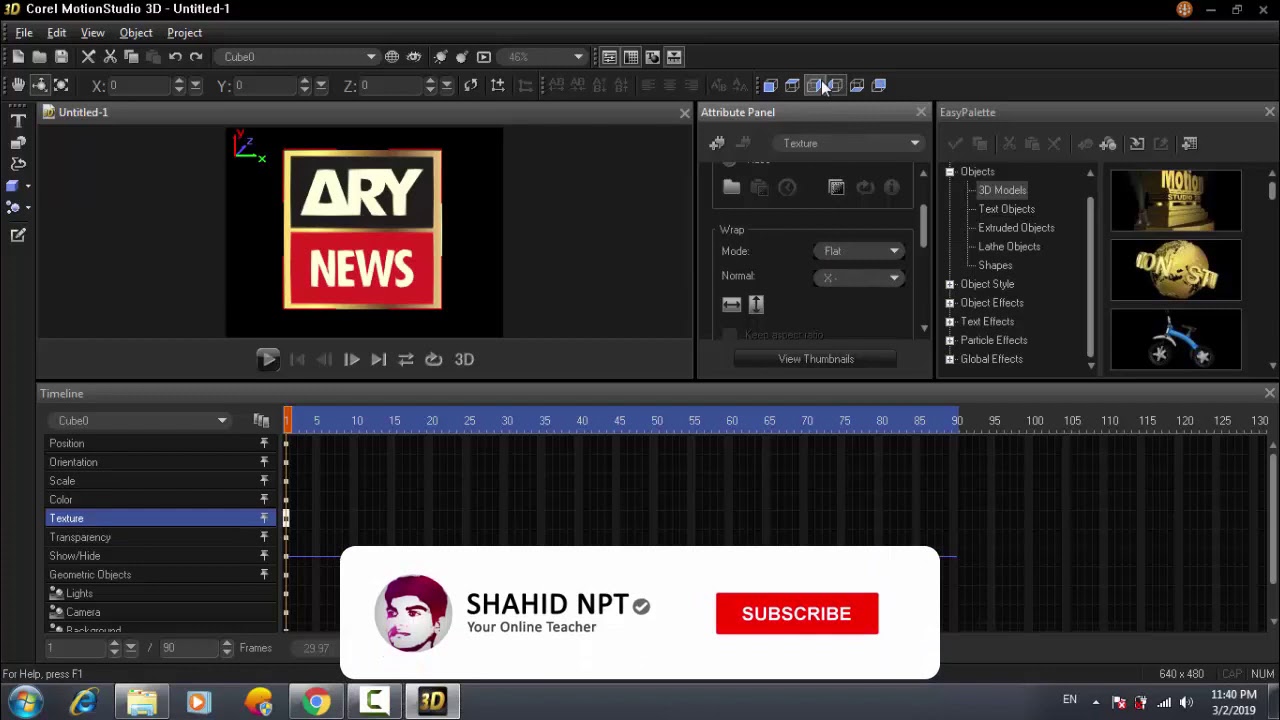Image resolution: width=1280 pixels, height=720 pixels.
Task: Click the edit pencil tool in left toolbar
Action: (18, 235)
